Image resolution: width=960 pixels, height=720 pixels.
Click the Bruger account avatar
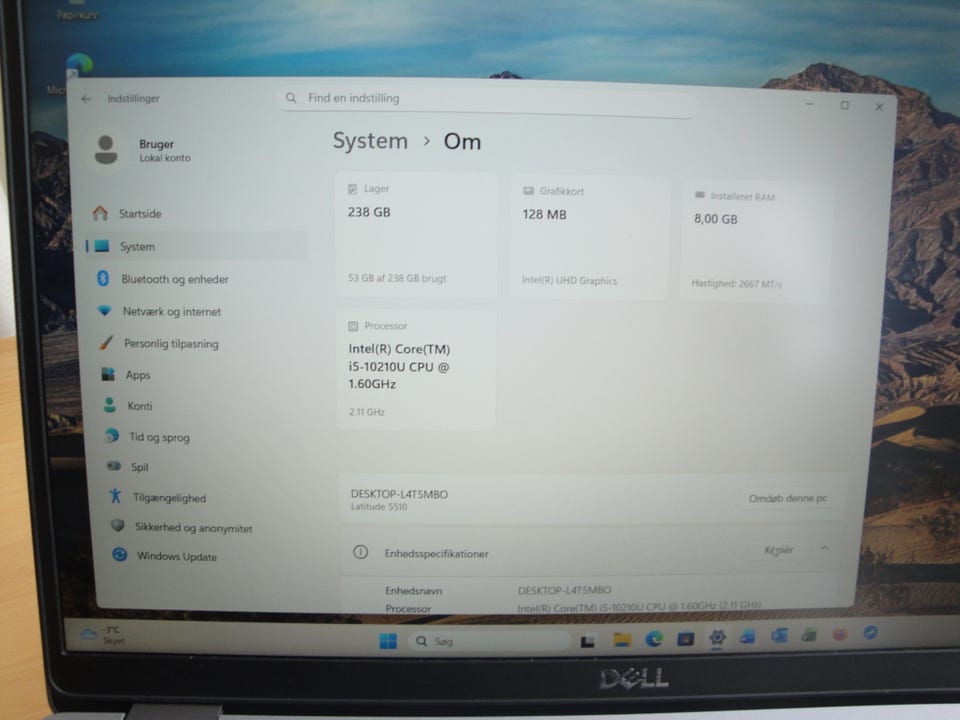pyautogui.click(x=106, y=150)
